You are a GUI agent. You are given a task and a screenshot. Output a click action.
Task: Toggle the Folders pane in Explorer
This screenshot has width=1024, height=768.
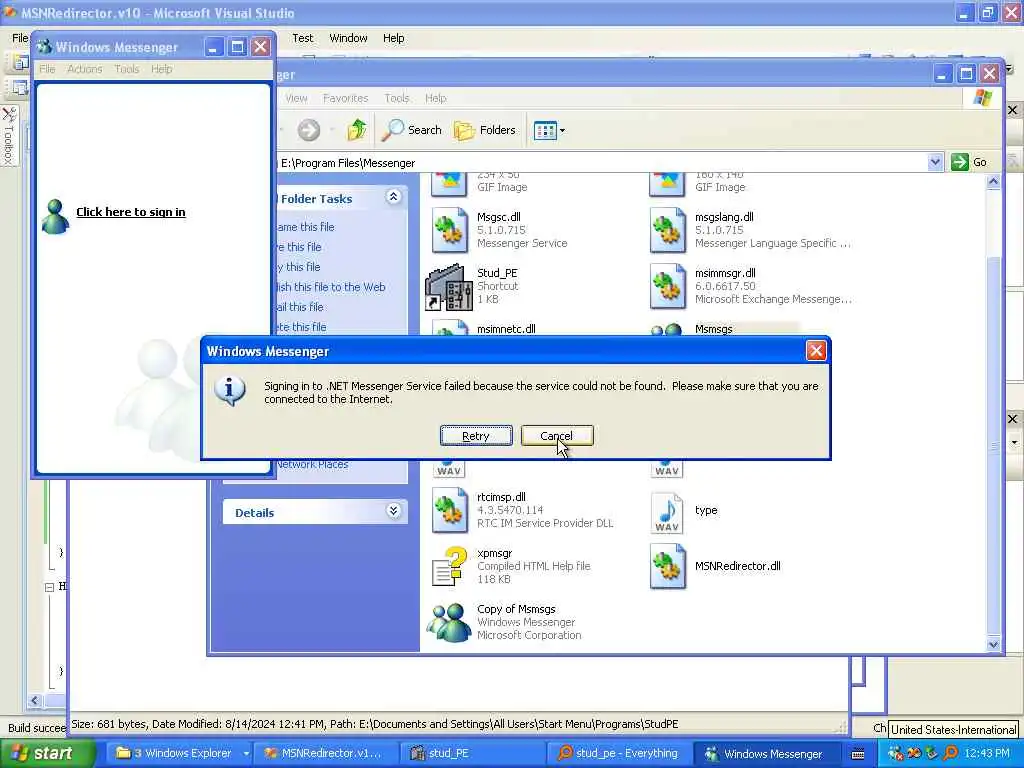pyautogui.click(x=485, y=130)
